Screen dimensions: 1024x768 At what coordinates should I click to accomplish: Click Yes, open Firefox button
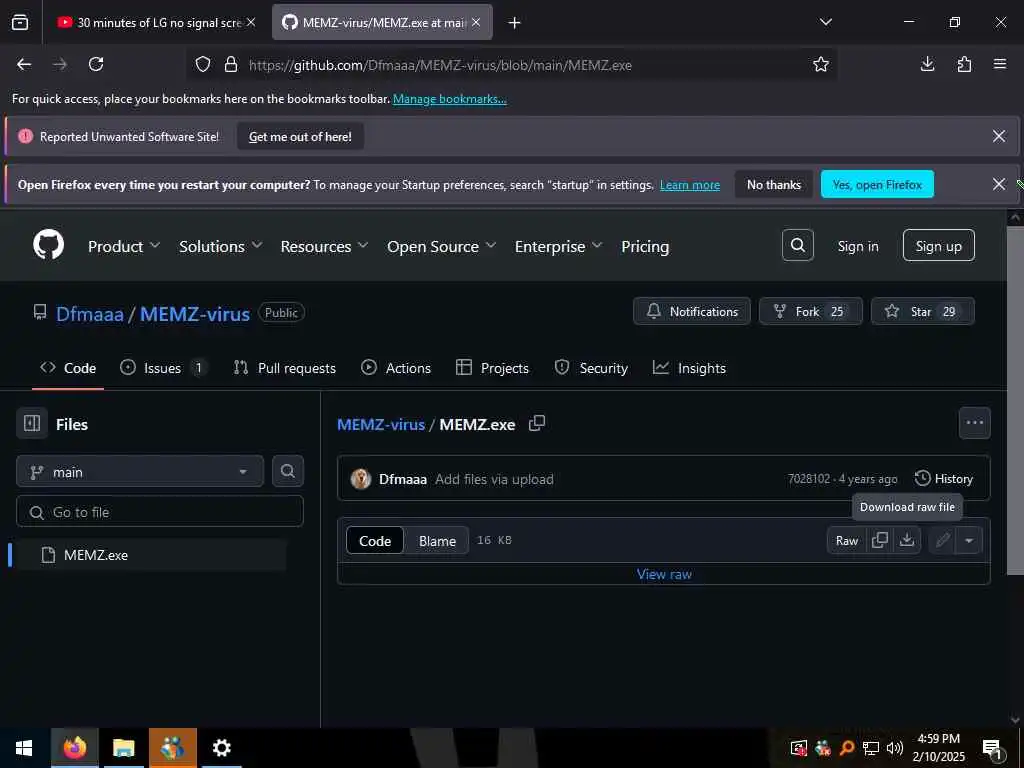point(877,185)
